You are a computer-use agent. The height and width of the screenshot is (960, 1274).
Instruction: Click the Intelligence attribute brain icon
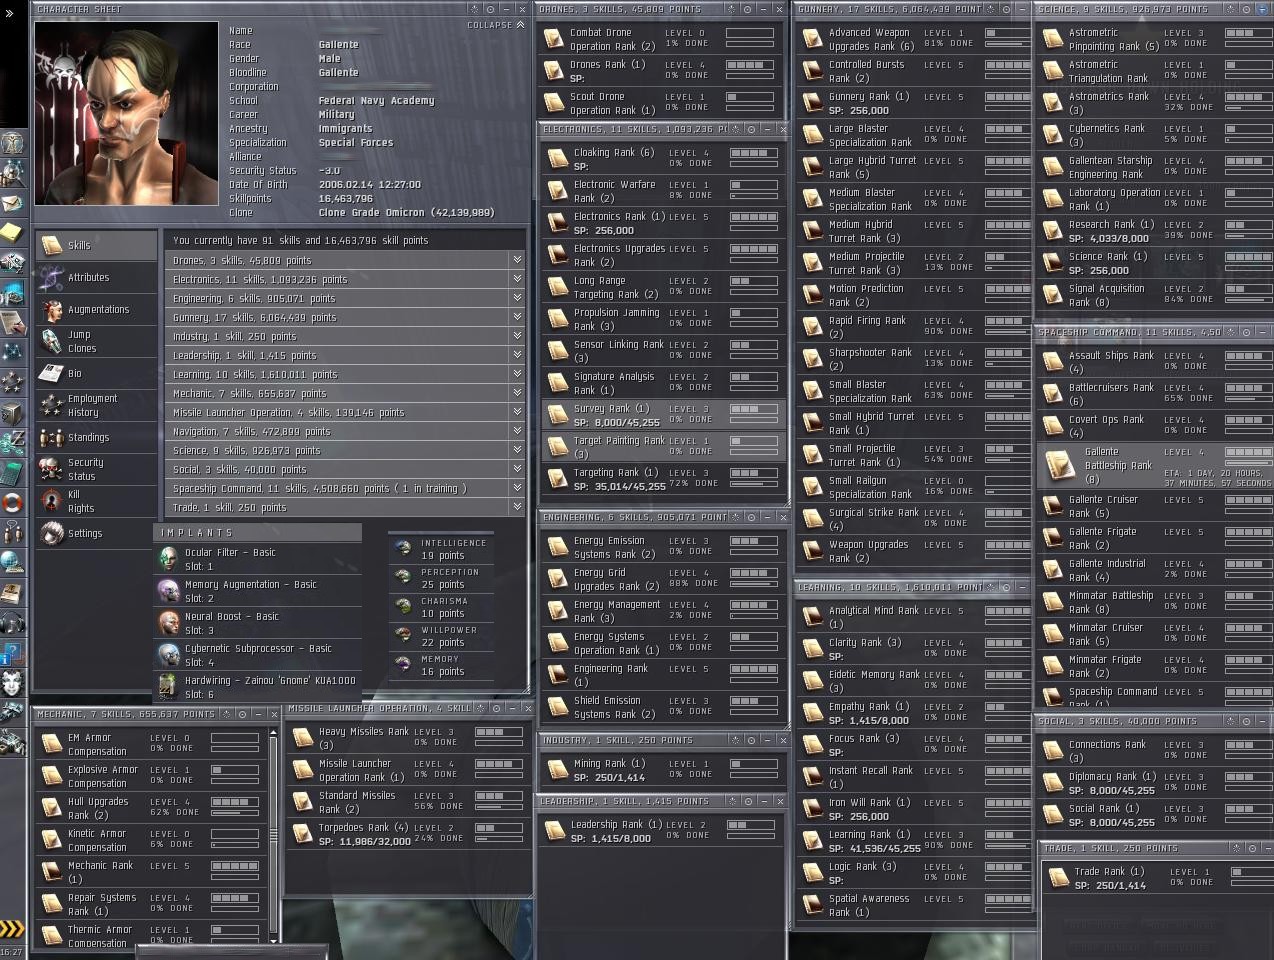(403, 549)
